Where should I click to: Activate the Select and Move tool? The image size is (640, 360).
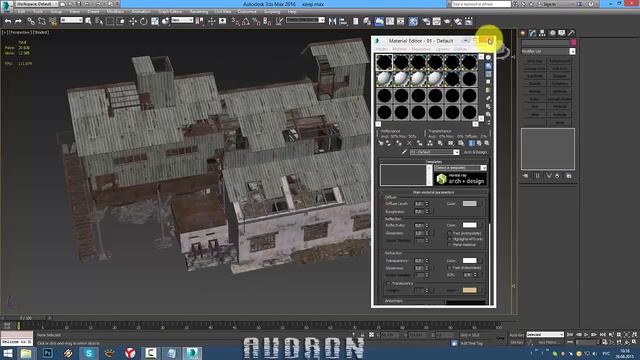(133, 21)
